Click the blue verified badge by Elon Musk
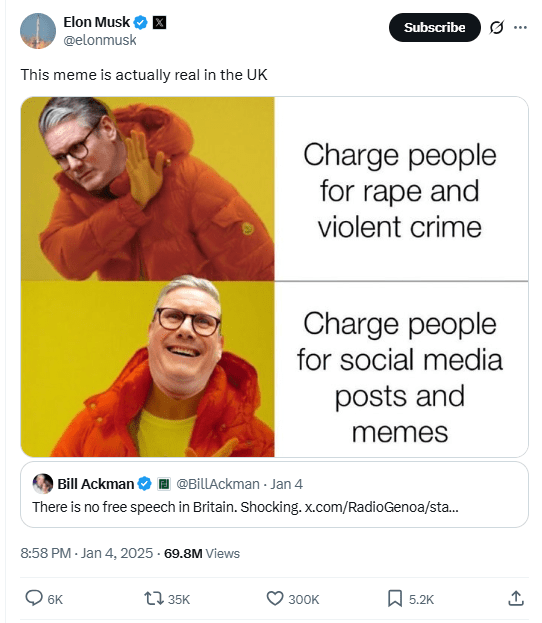Viewport: 542px width, 623px height. click(x=140, y=22)
